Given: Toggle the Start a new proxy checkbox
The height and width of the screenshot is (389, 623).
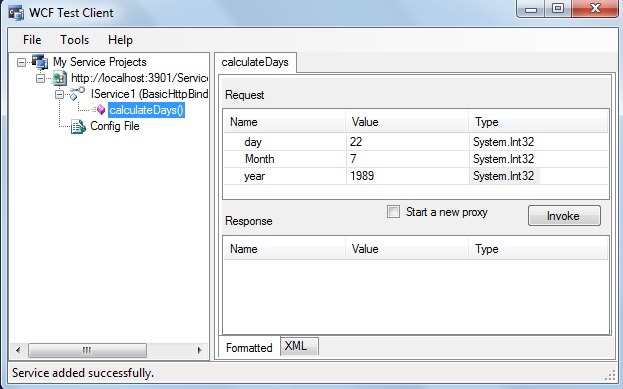Looking at the screenshot, I should point(393,211).
